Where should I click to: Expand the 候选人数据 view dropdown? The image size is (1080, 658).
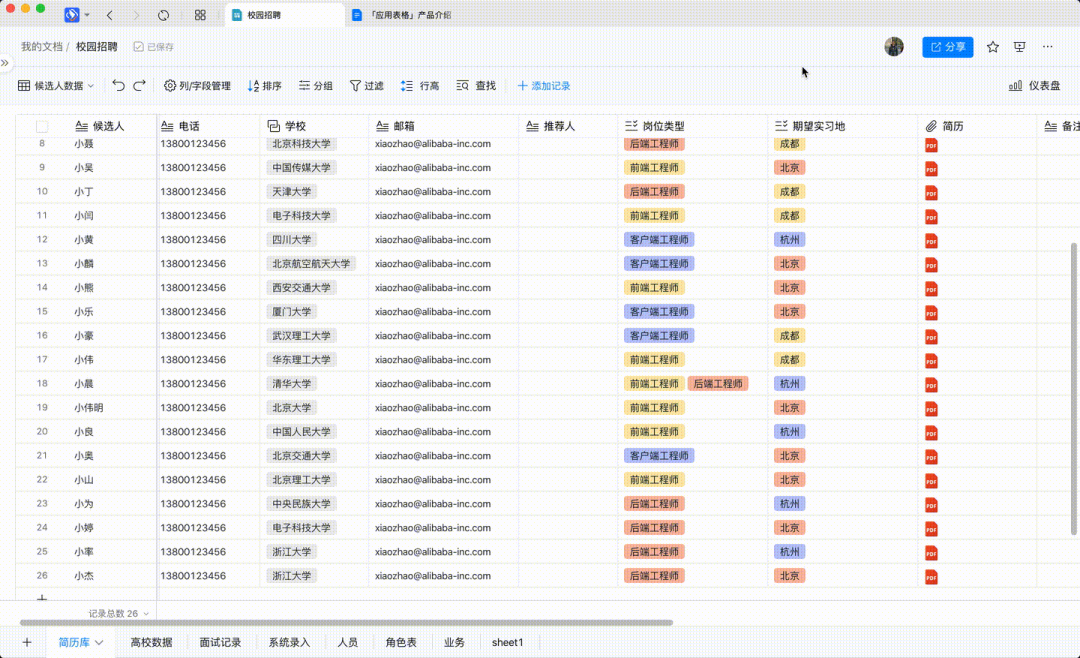point(57,86)
